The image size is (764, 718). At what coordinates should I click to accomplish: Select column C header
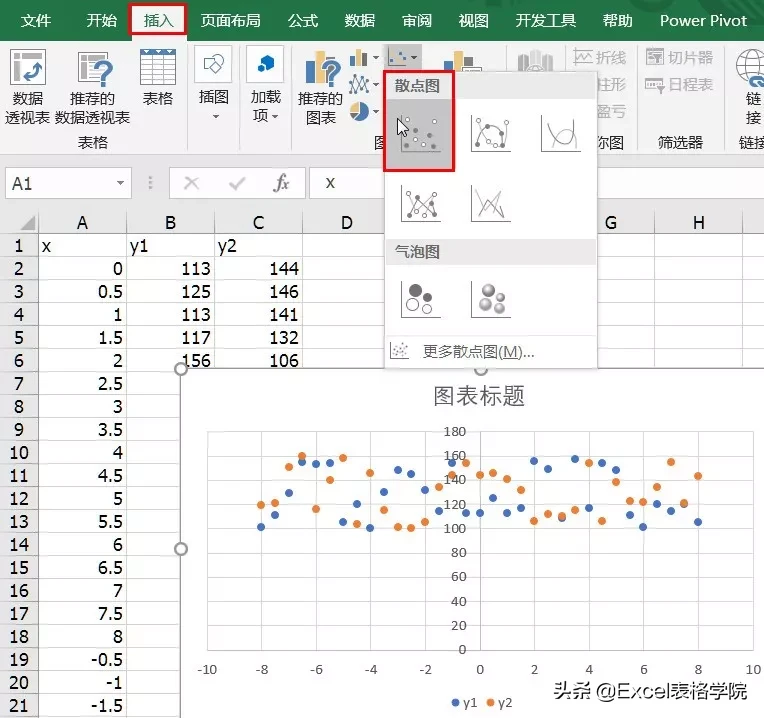tap(258, 223)
